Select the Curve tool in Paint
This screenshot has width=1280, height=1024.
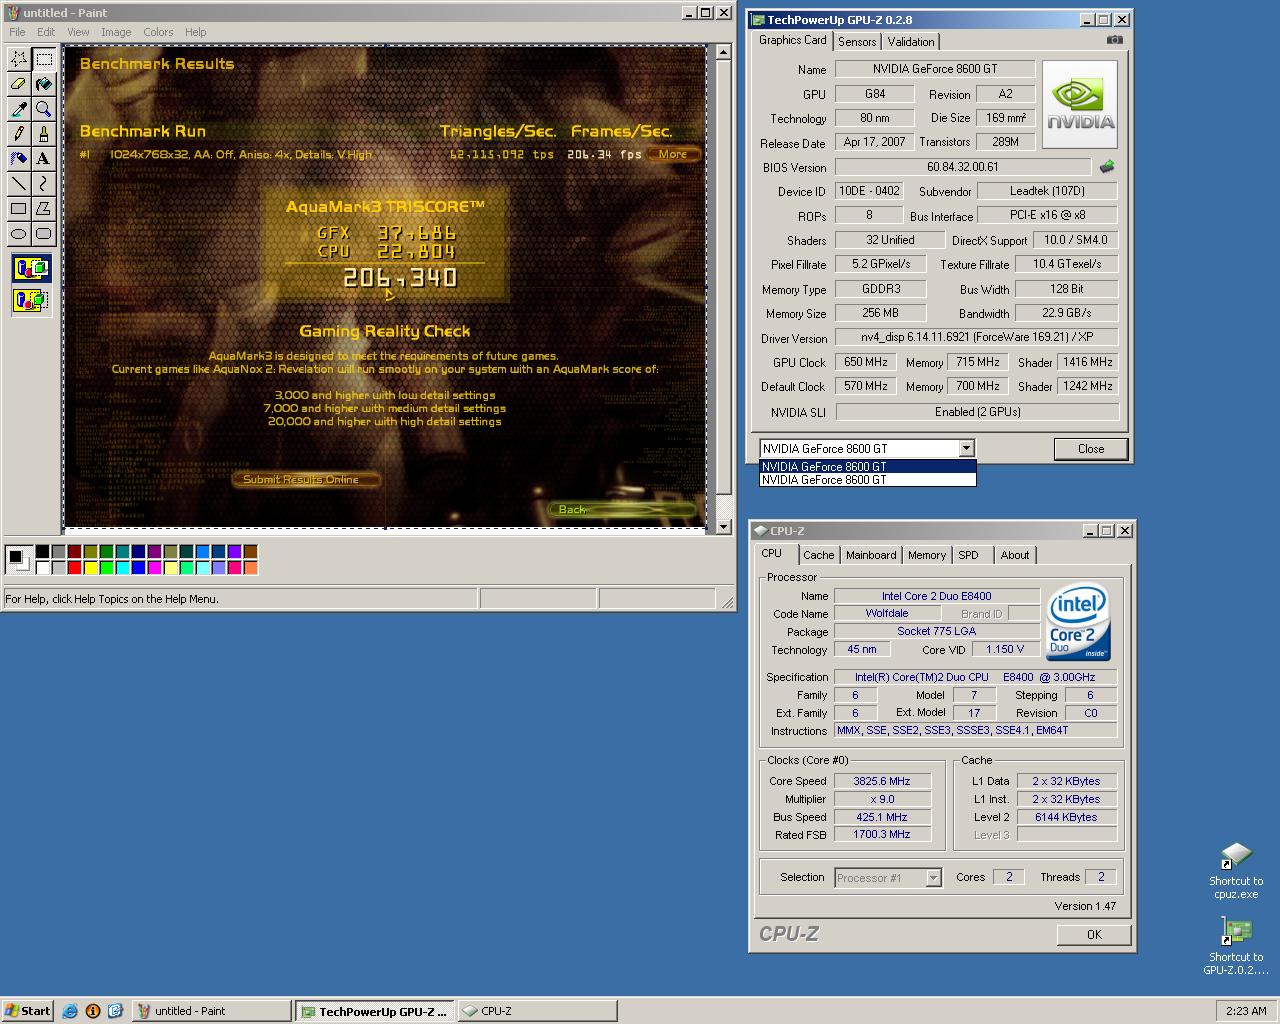pos(43,184)
